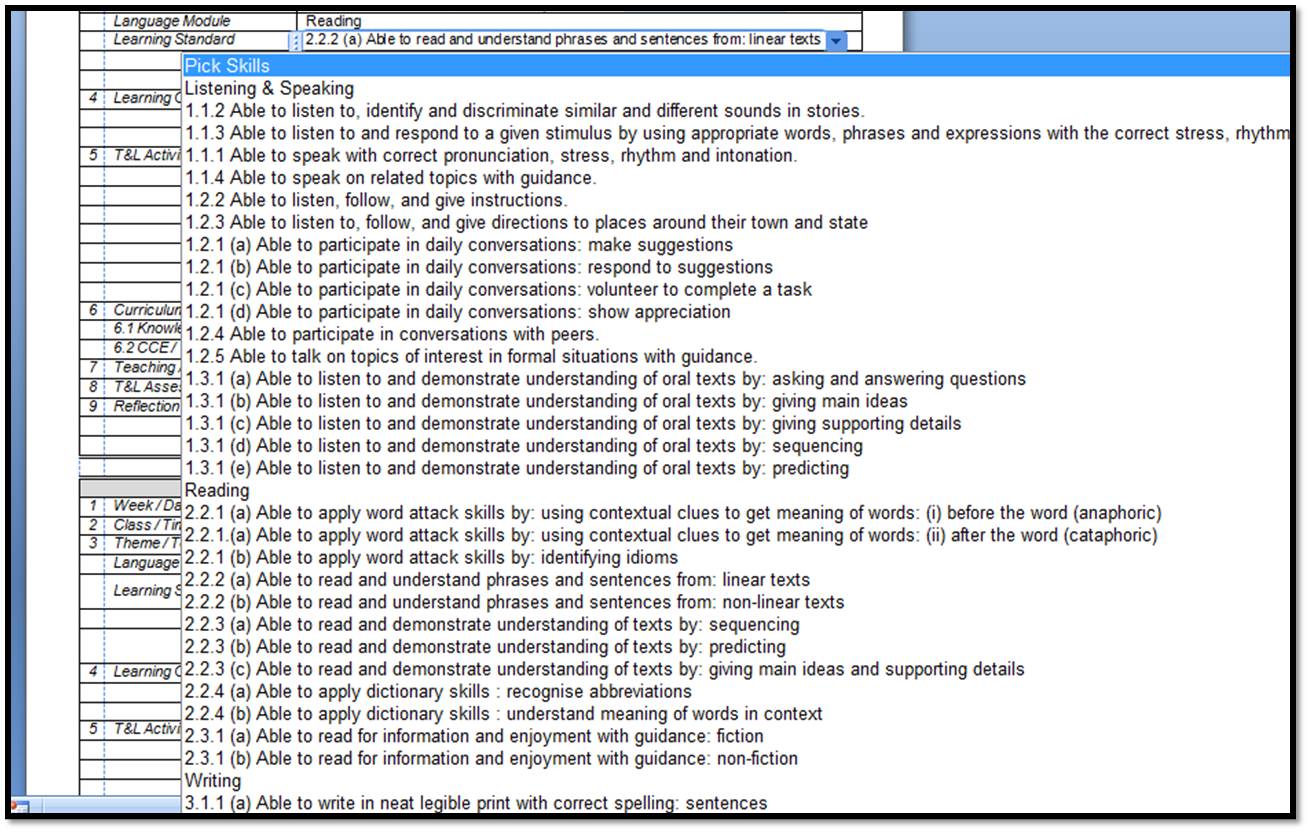Select 1.2.1 (c) volunteer to complete a task

click(x=498, y=289)
